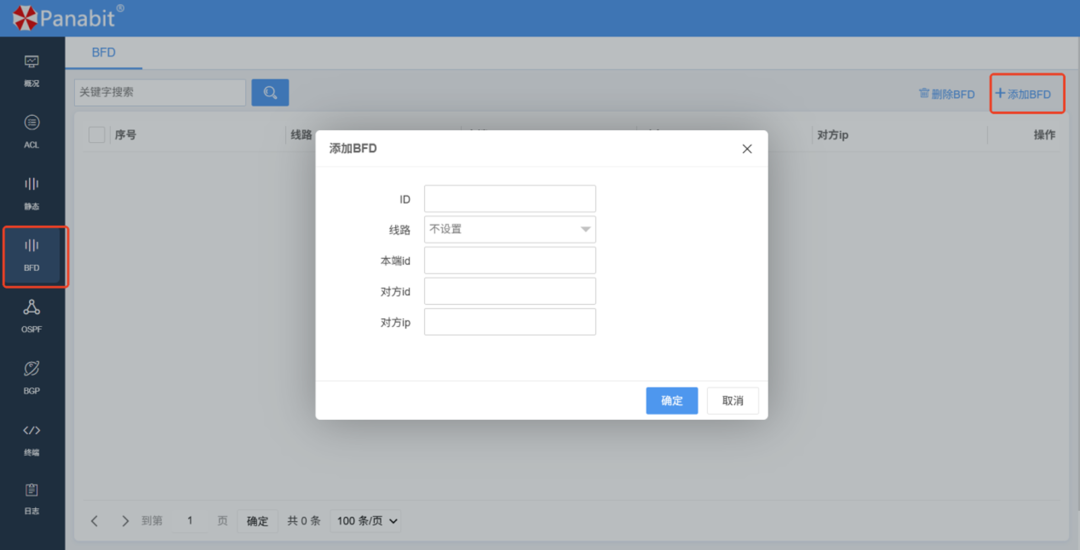Open the 终端 terminal sidebar icon
The height and width of the screenshot is (550, 1080).
pyautogui.click(x=32, y=437)
